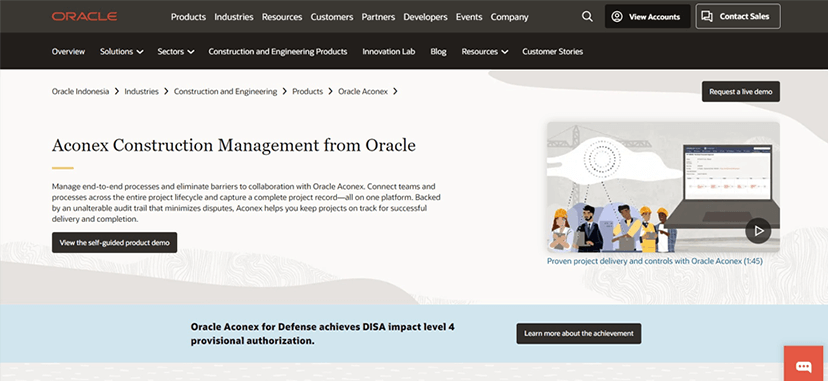The image size is (828, 381).
Task: Open the Developers menu
Action: [425, 17]
